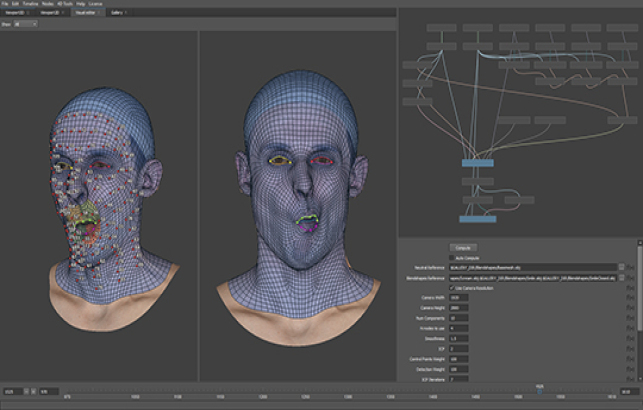
Task: Browse for the Neutral Reference file
Action: tap(621, 268)
